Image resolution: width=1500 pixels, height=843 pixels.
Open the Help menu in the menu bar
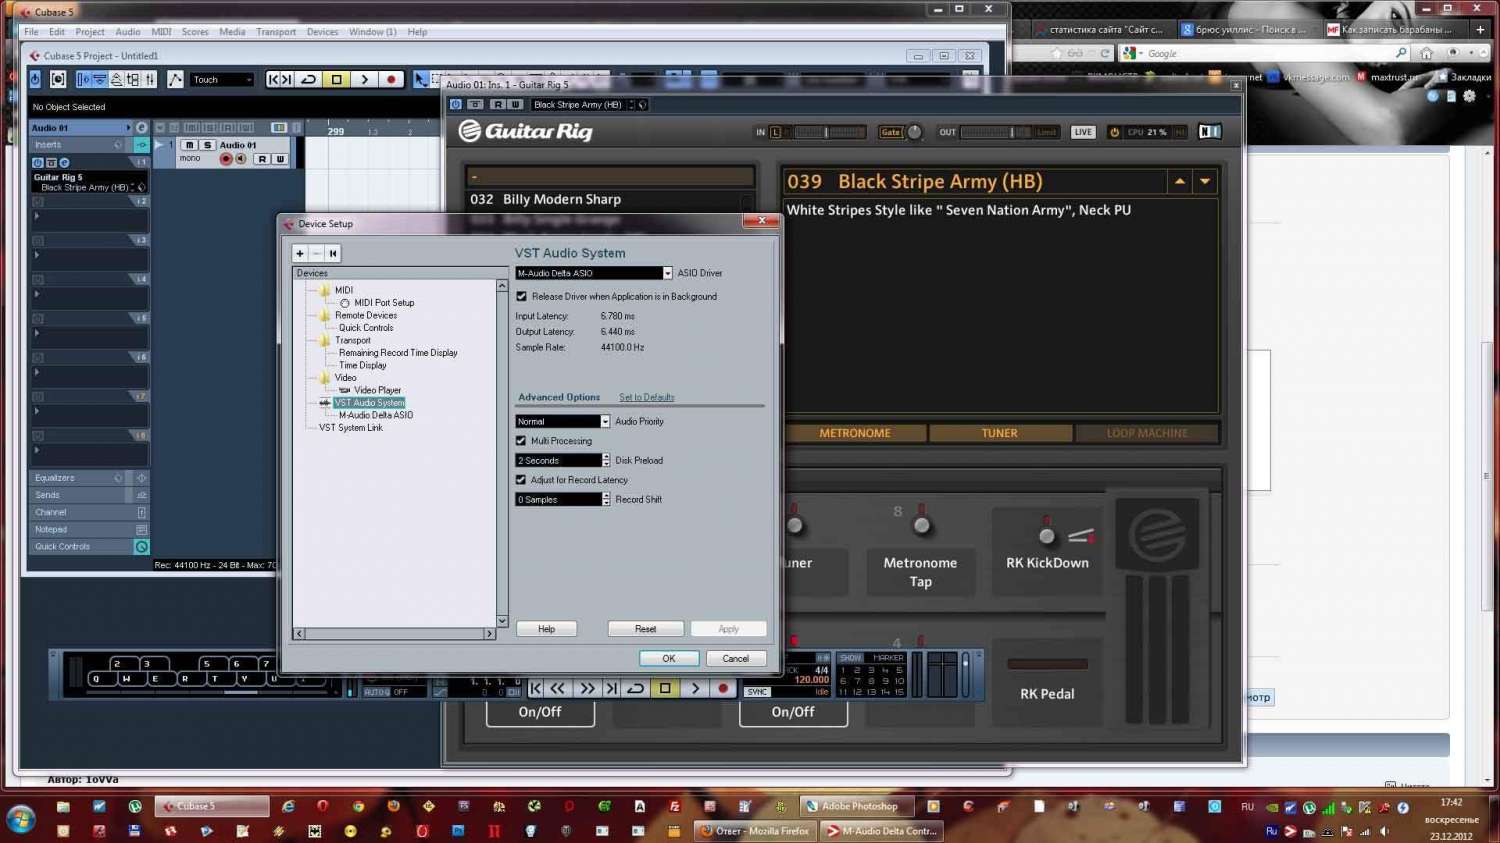pyautogui.click(x=417, y=32)
